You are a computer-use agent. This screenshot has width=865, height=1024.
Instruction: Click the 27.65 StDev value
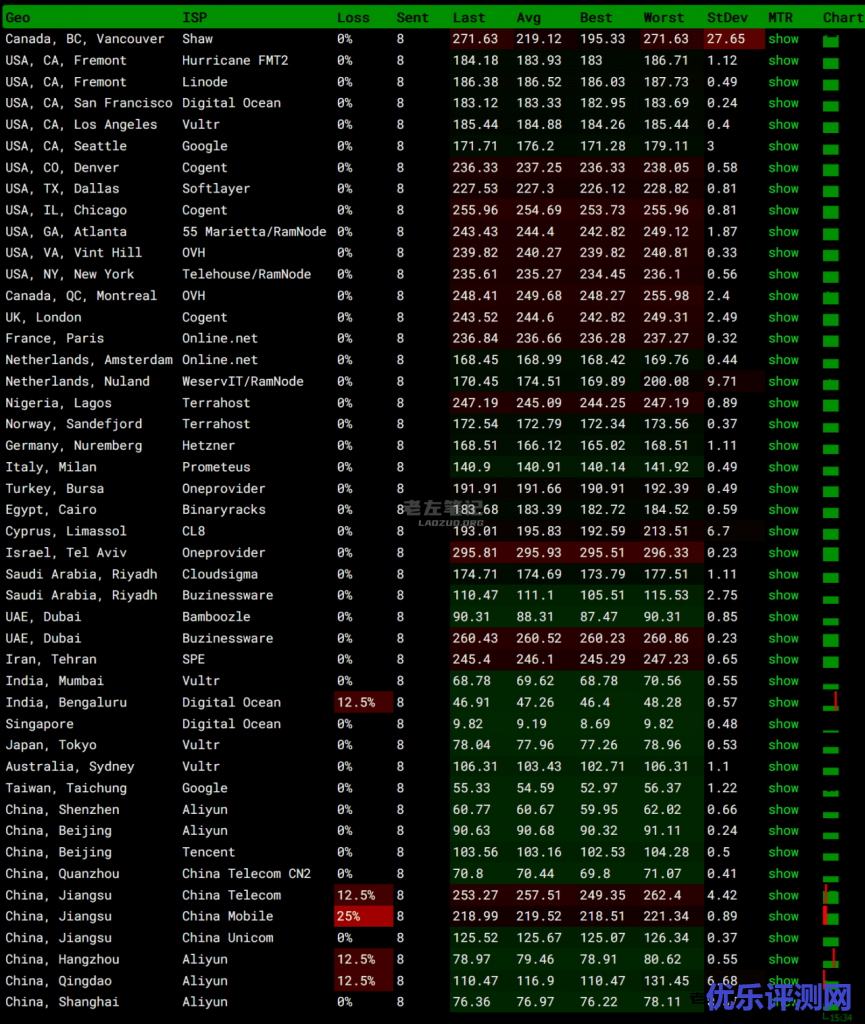pos(726,39)
